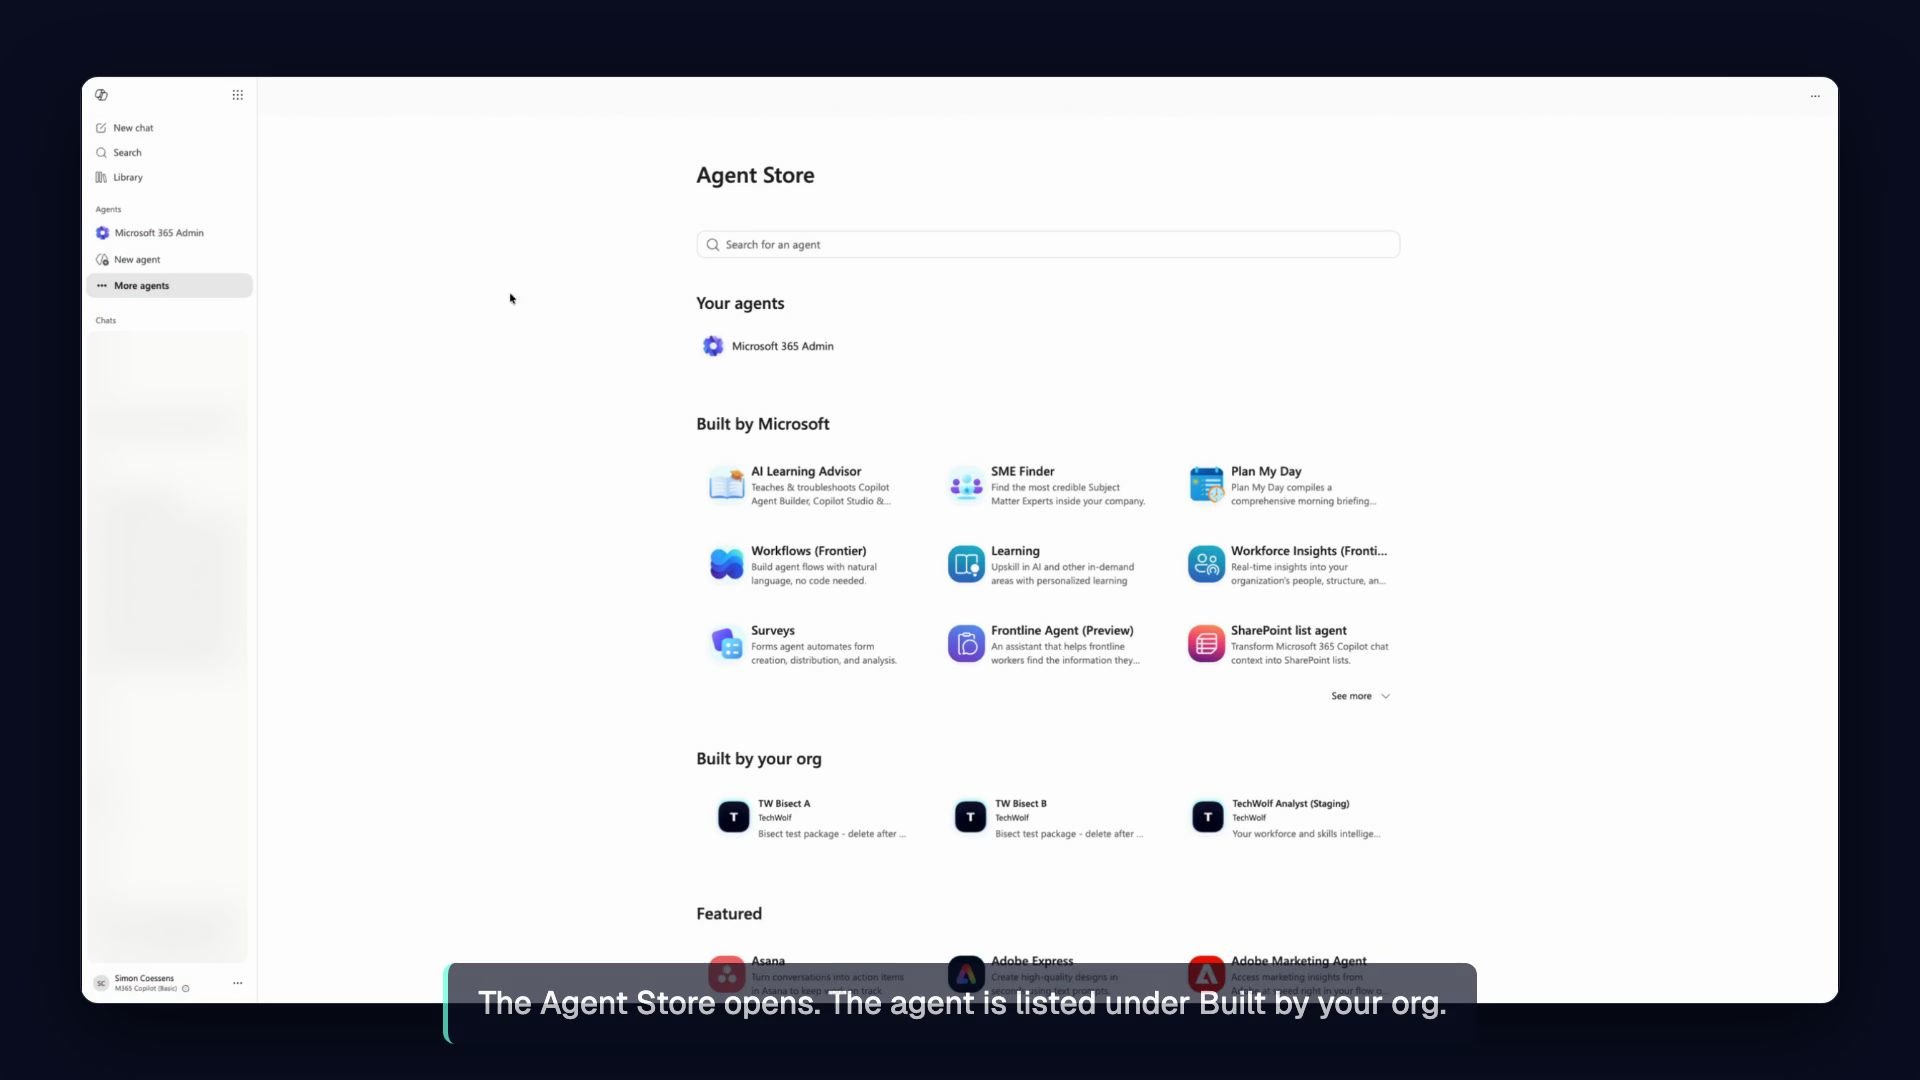Screen dimensions: 1920x1080
Task: Click the Plan My Day calendar icon
Action: pyautogui.click(x=1206, y=486)
